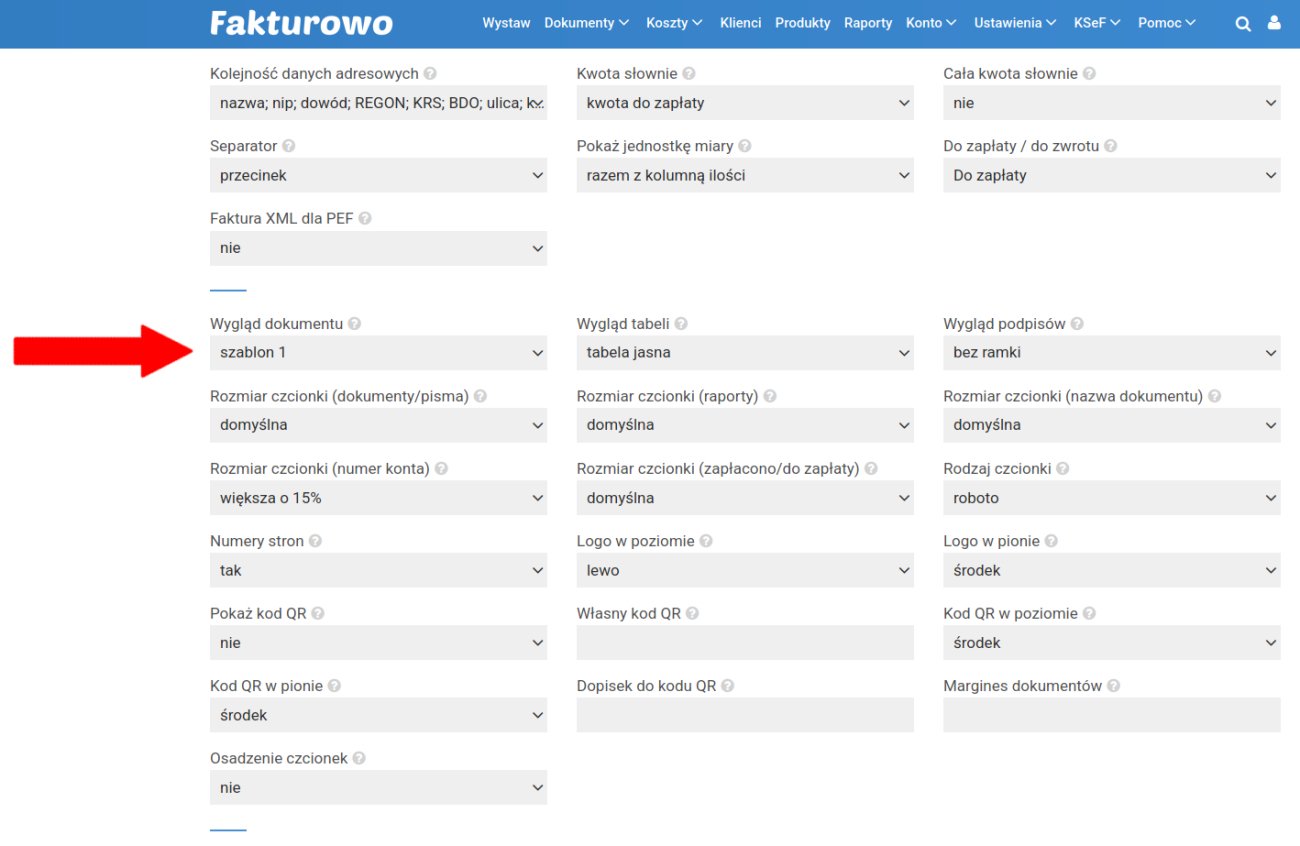Click the Własny kod QR input field
Screen dimensions: 1300x846
click(x=745, y=643)
